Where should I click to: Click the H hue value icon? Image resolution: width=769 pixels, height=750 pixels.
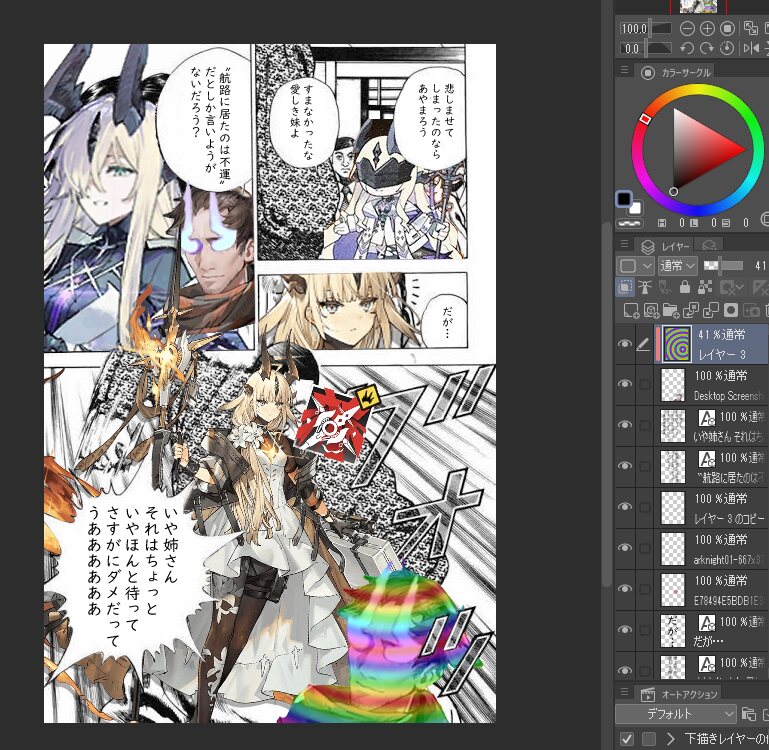tap(662, 223)
